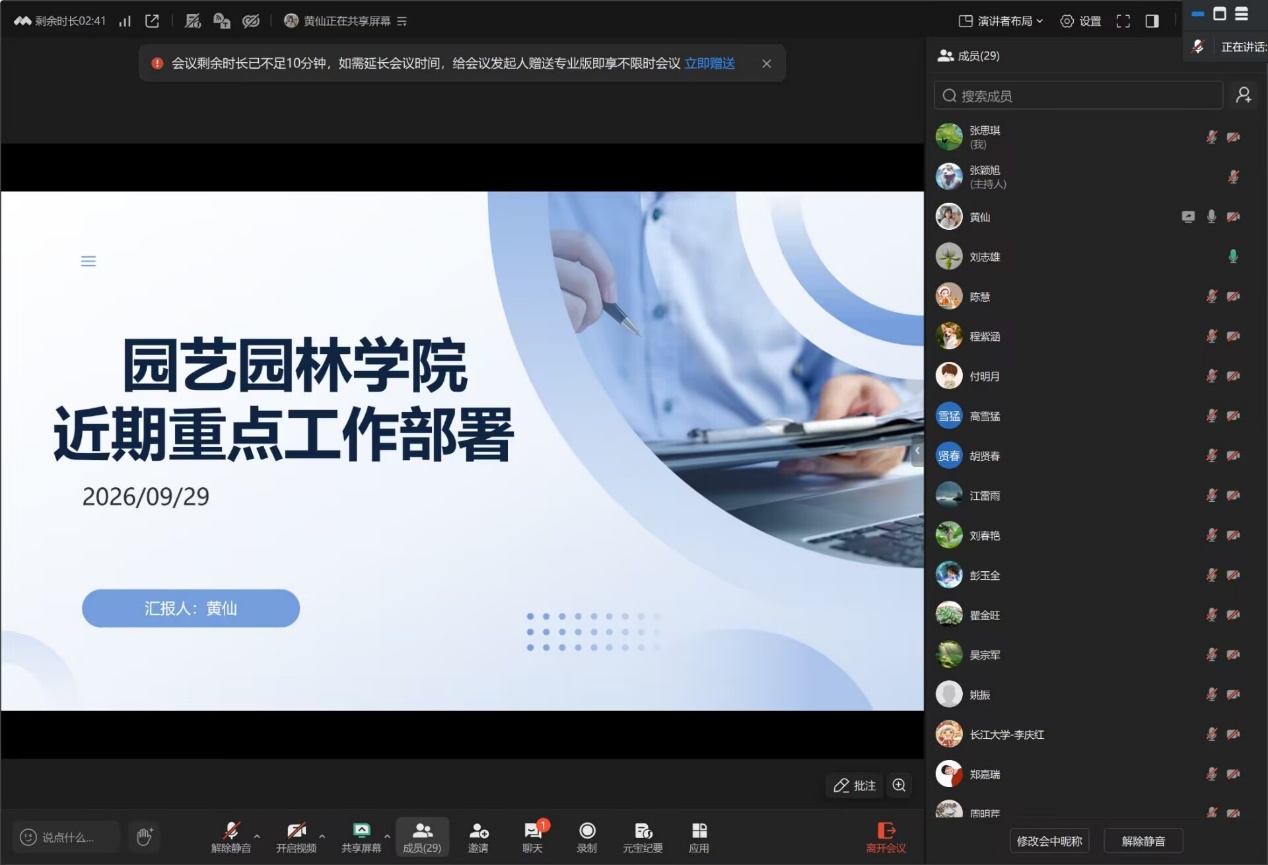This screenshot has width=1268, height=865.
Task: Click the emoji smiley icon in chat box
Action: tap(28, 837)
